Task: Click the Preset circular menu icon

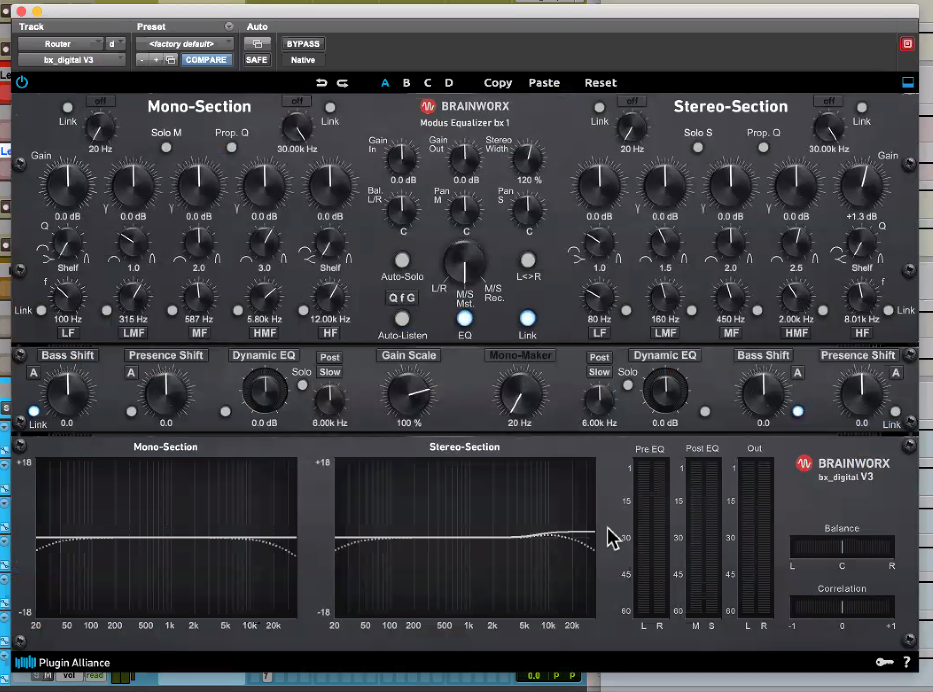Action: 228,26
